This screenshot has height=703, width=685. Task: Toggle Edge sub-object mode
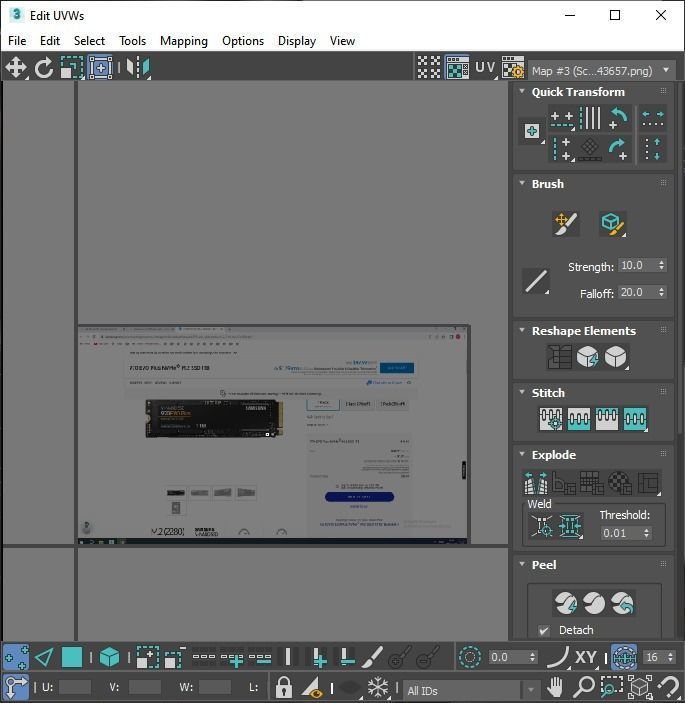pyautogui.click(x=44, y=657)
